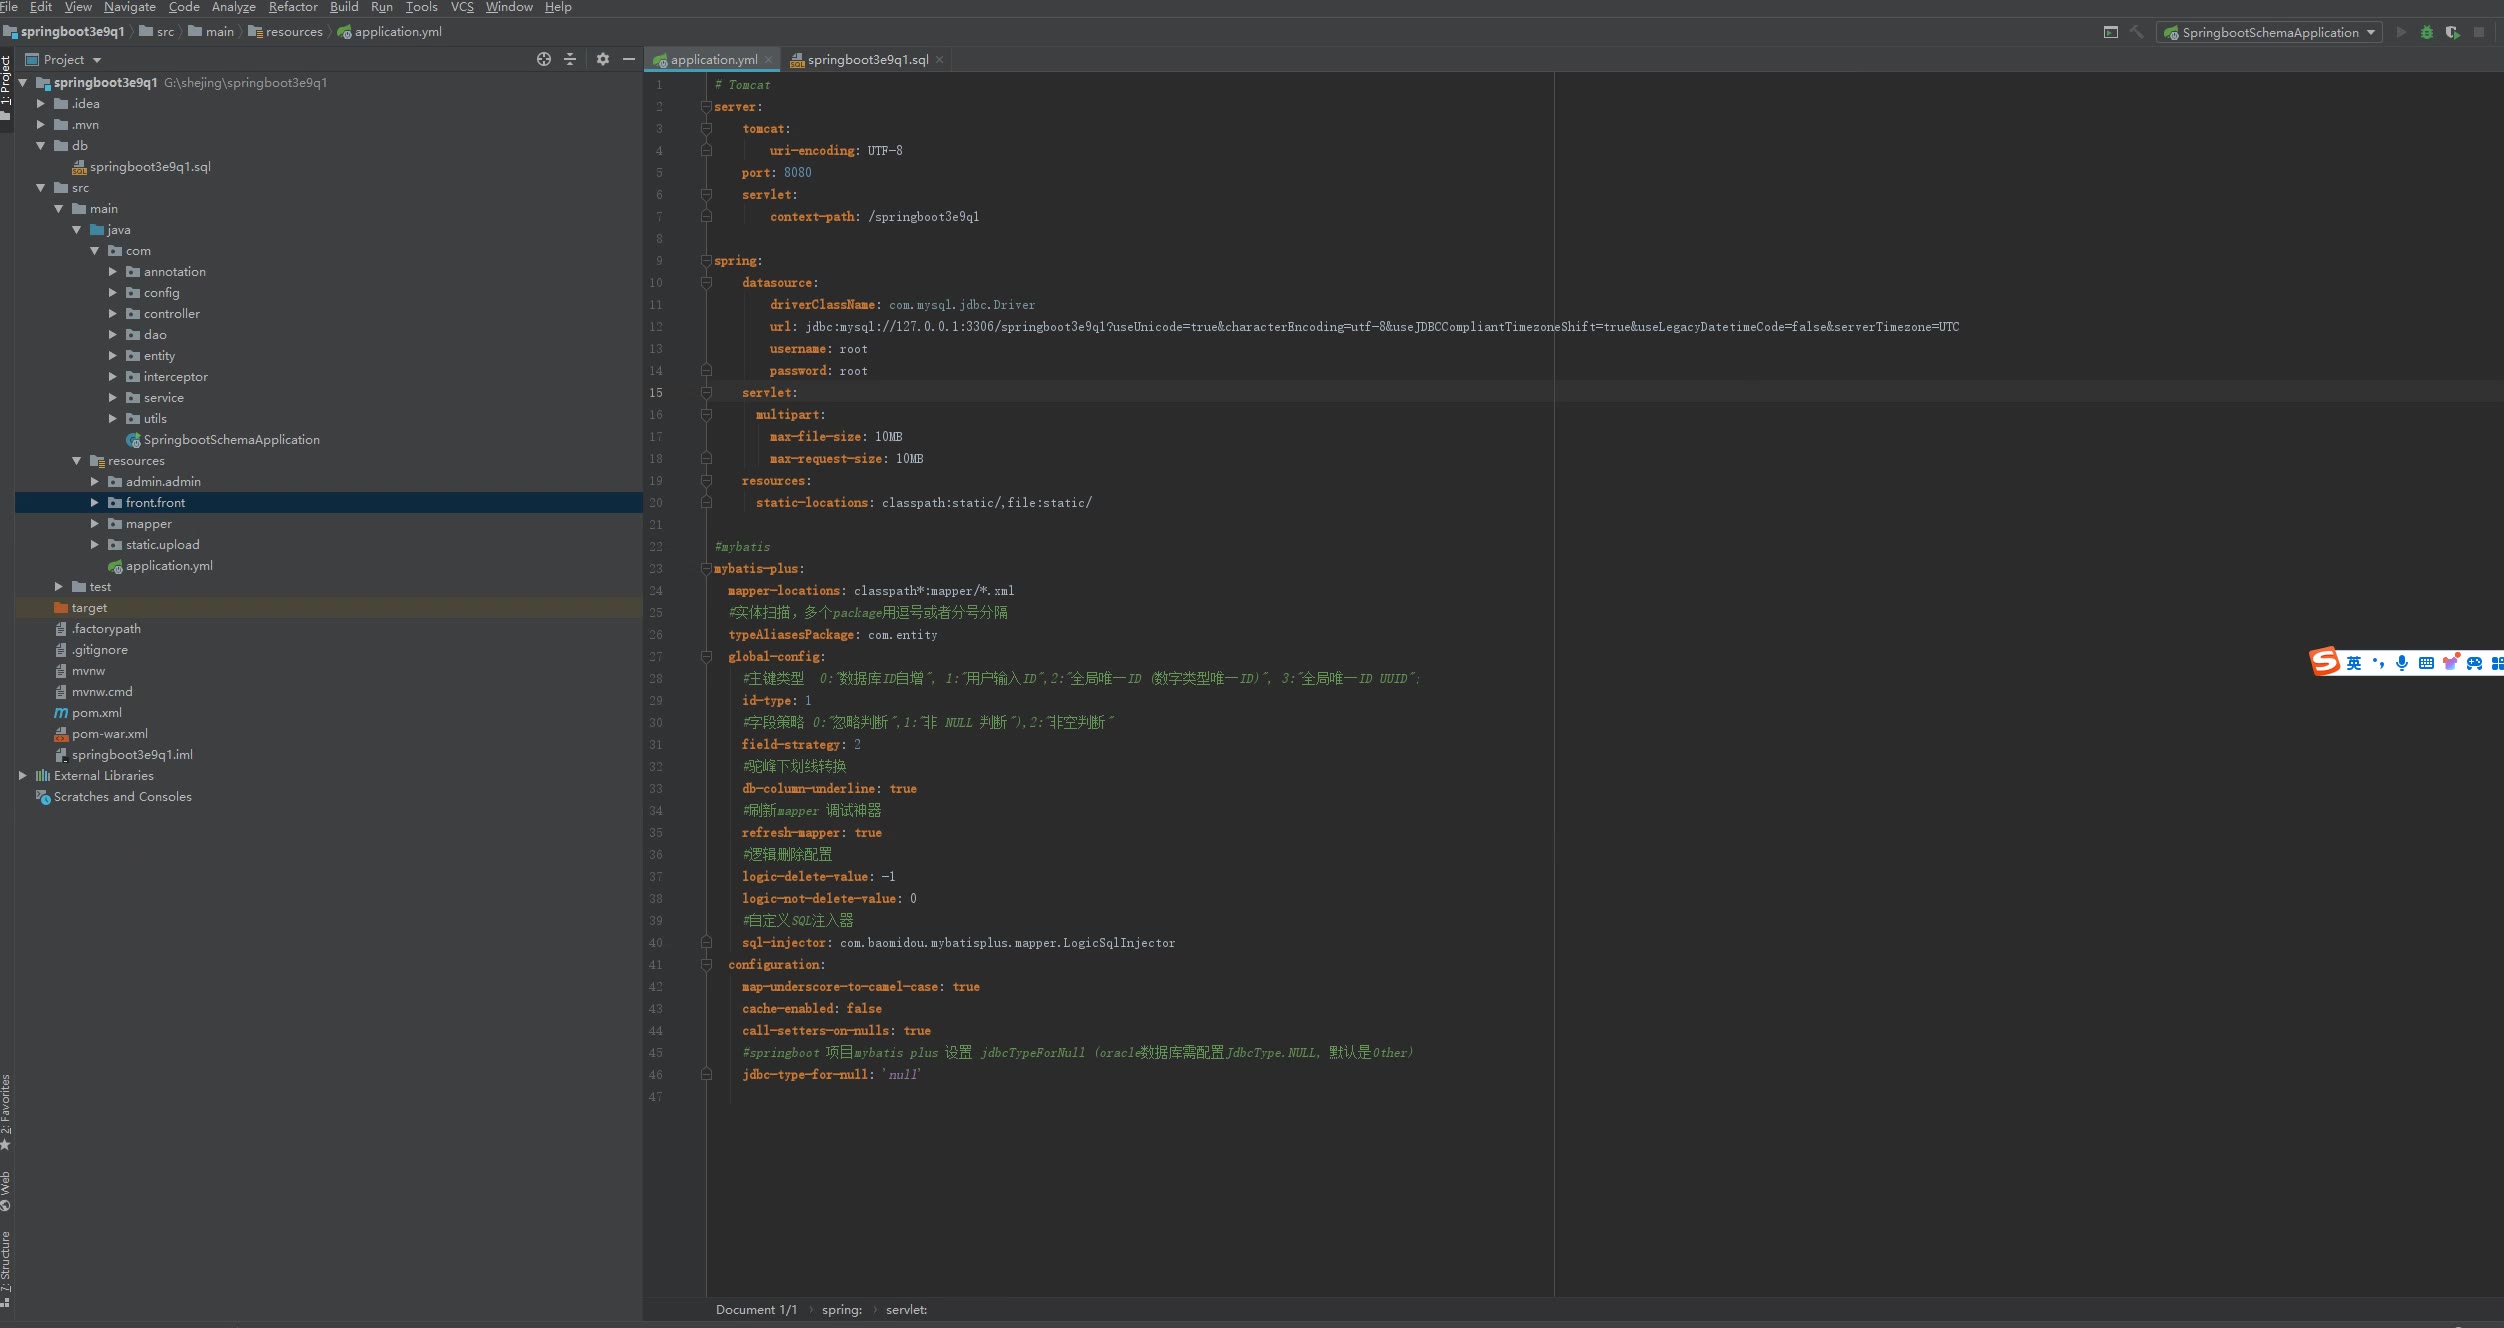Collapse the db folder

click(41, 145)
